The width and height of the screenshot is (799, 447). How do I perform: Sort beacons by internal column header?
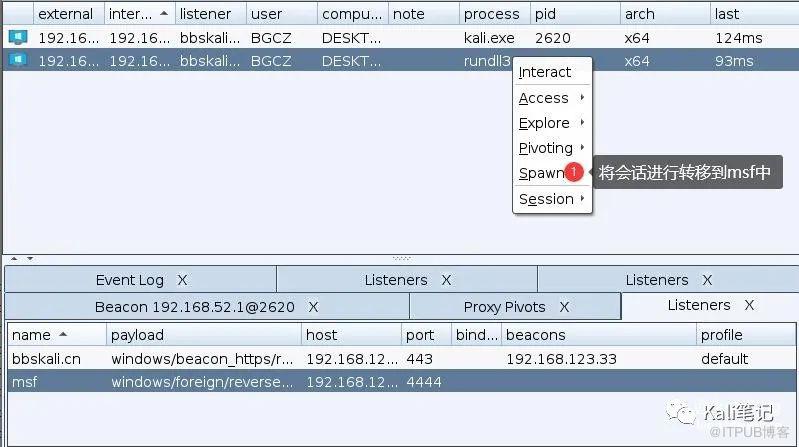[x=140, y=14]
